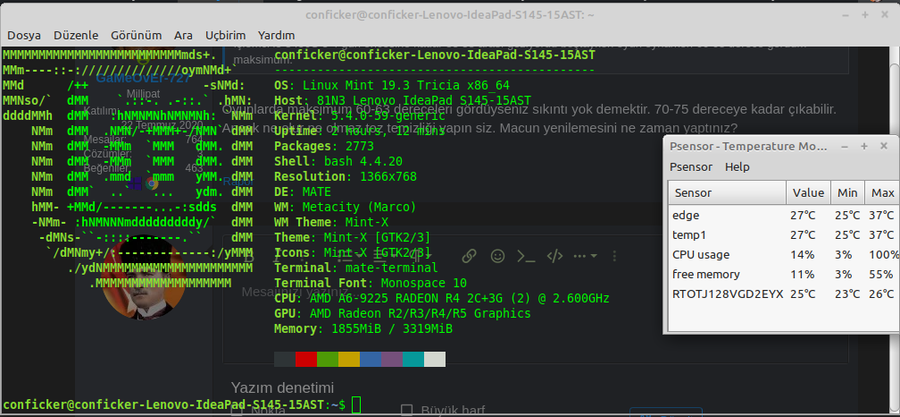Viewport: 900px width, 417px height.
Task: Click the blue color block in neofetch output
Action: pyautogui.click(x=371, y=359)
